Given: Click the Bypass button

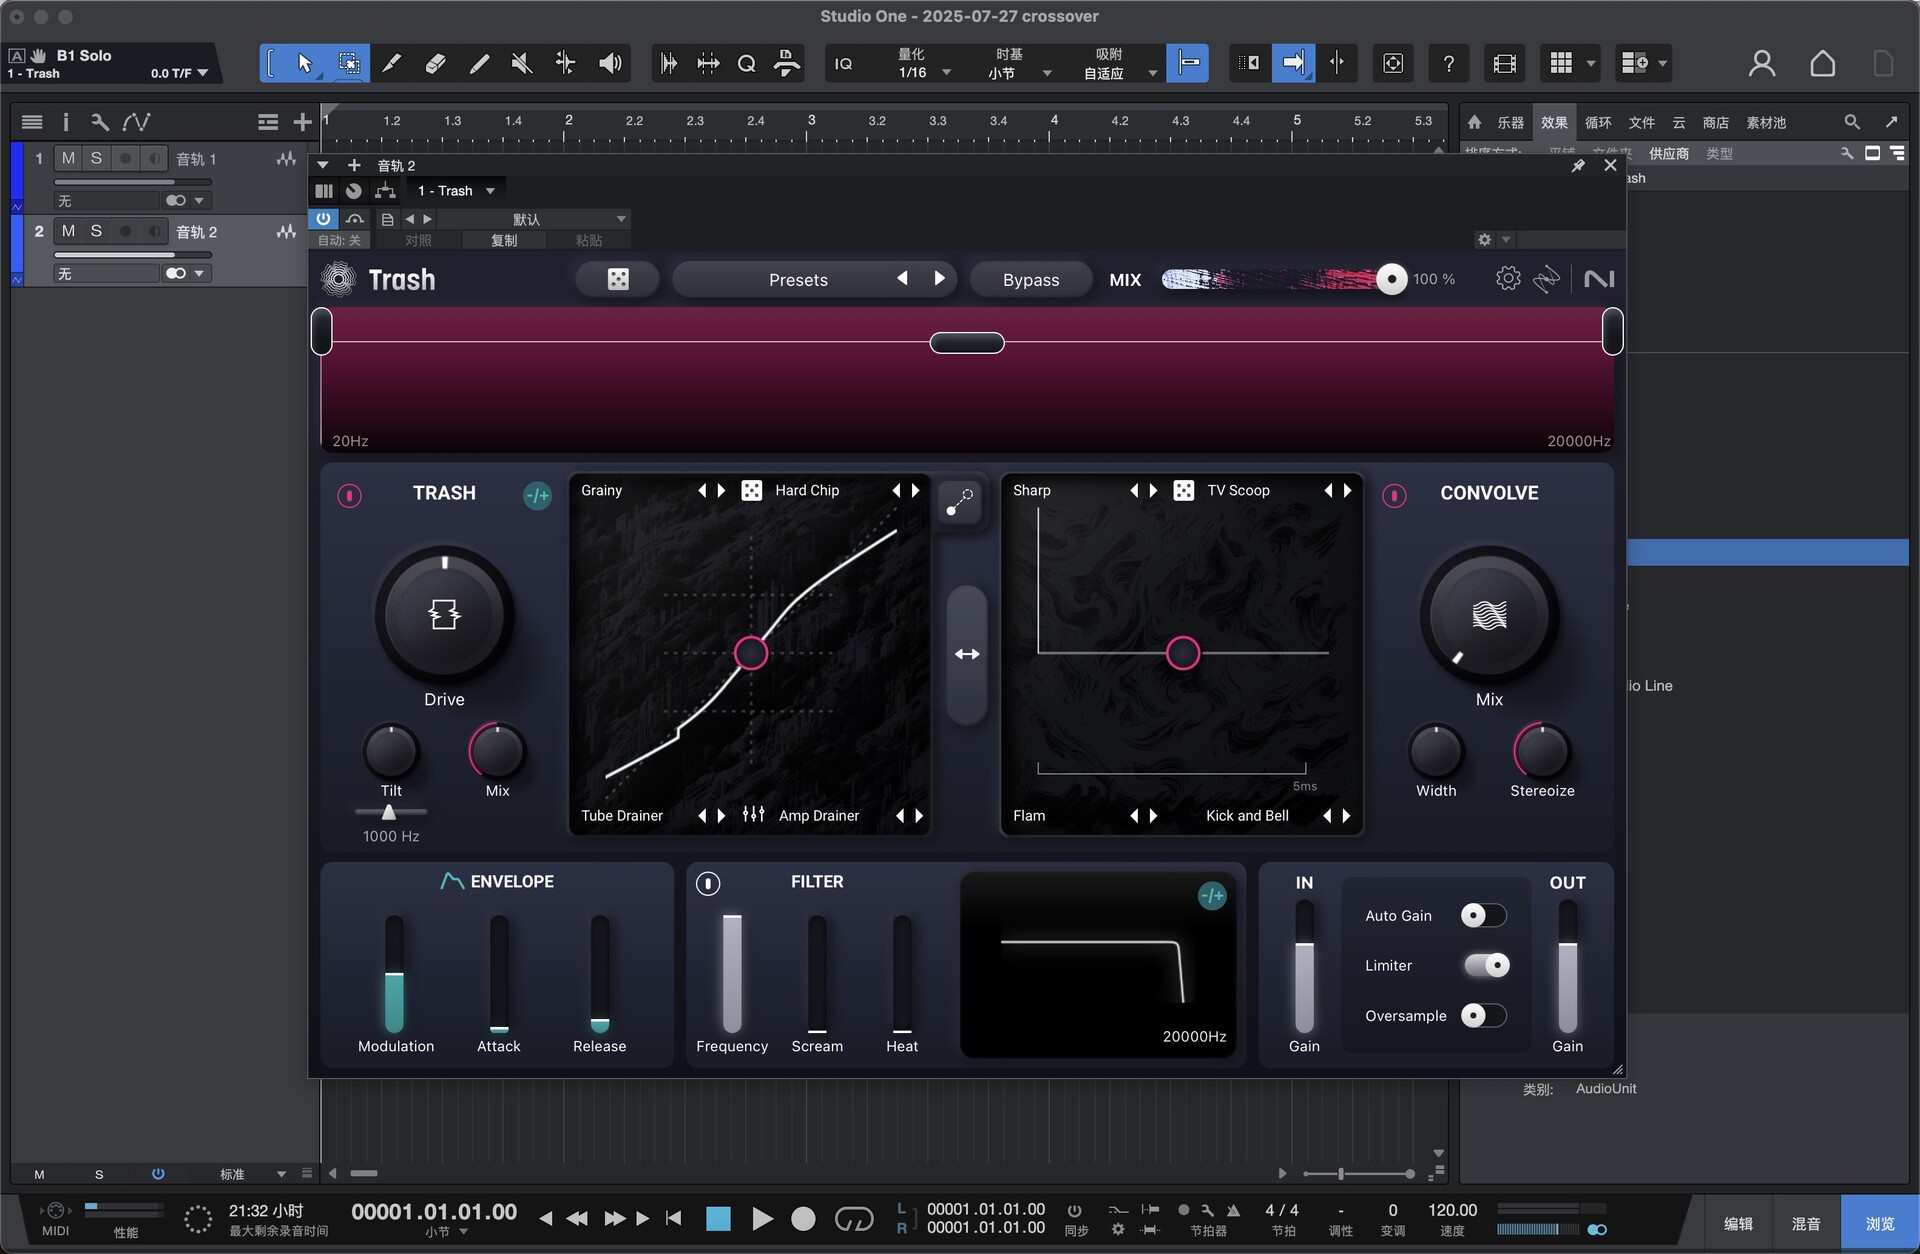Looking at the screenshot, I should tap(1031, 279).
